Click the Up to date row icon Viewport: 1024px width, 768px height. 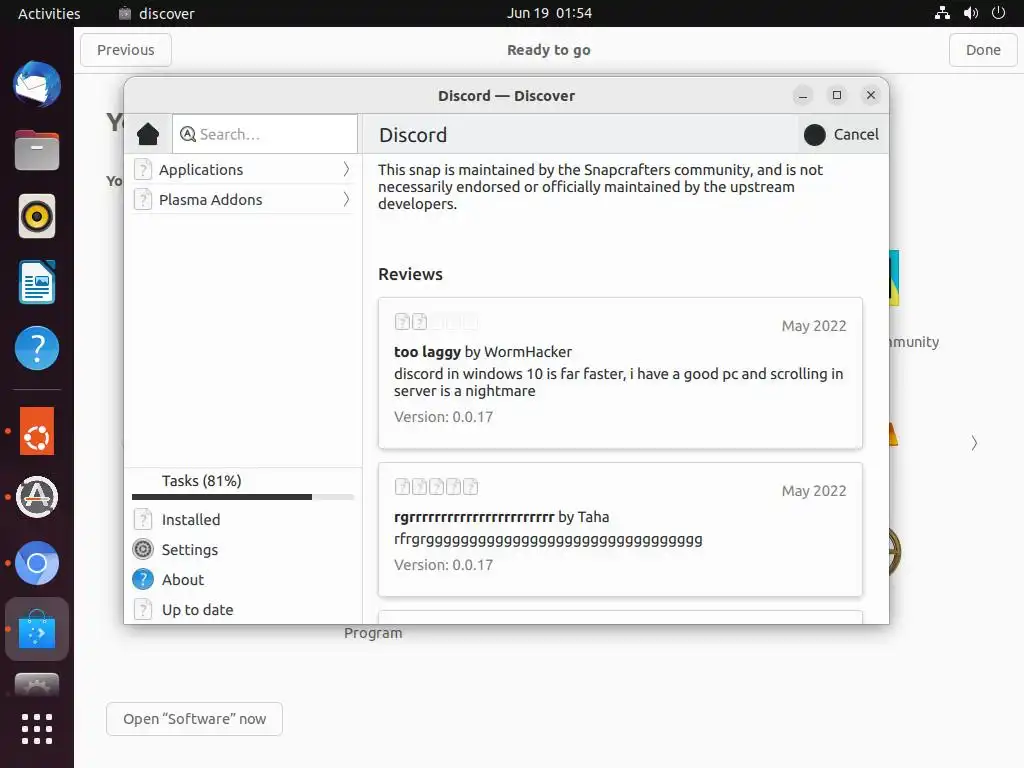[x=143, y=610]
